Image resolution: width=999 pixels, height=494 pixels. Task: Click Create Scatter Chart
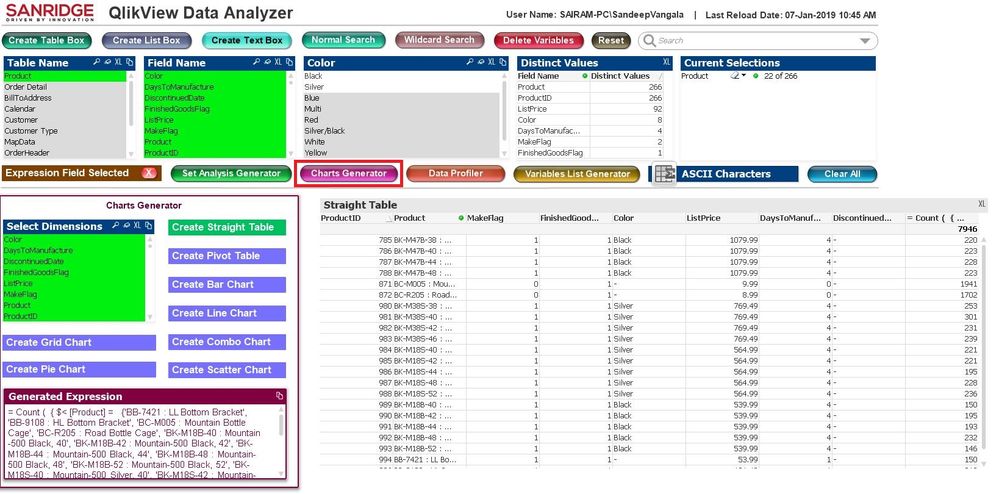[227, 370]
